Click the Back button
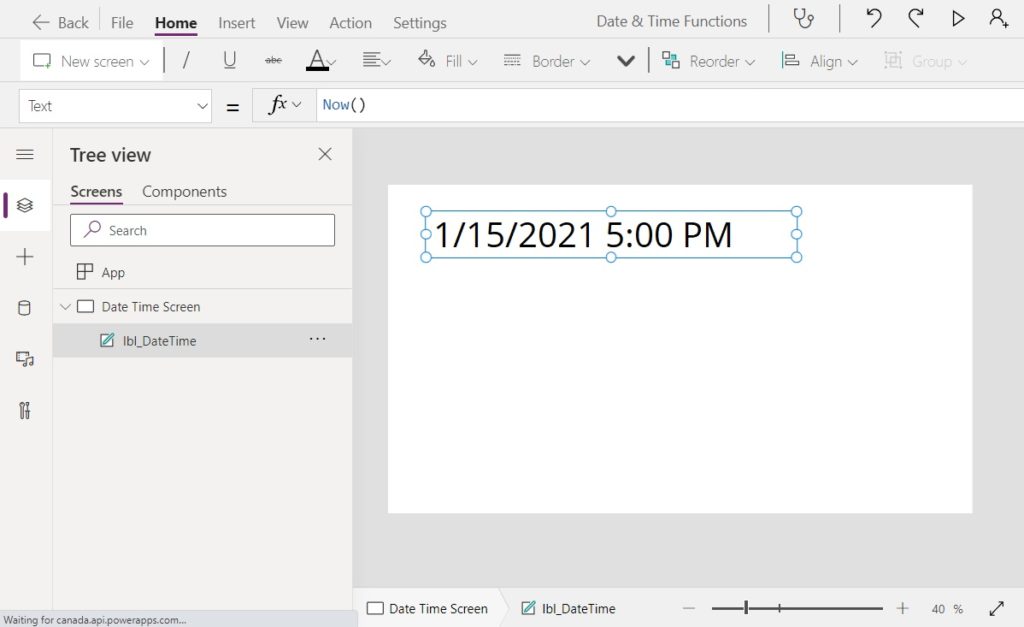Viewport: 1024px width, 627px height. pos(59,21)
